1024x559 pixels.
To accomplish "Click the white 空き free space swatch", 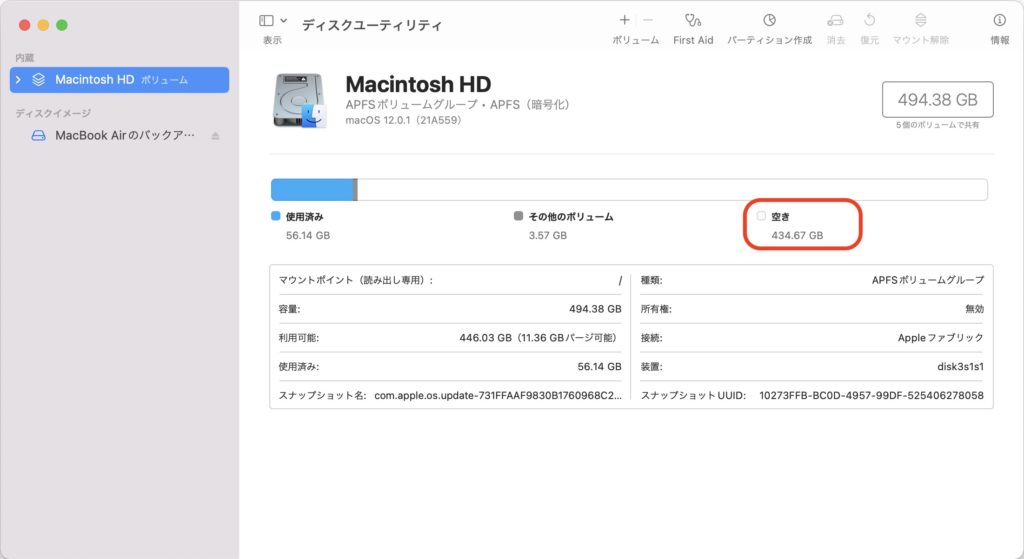I will click(761, 216).
